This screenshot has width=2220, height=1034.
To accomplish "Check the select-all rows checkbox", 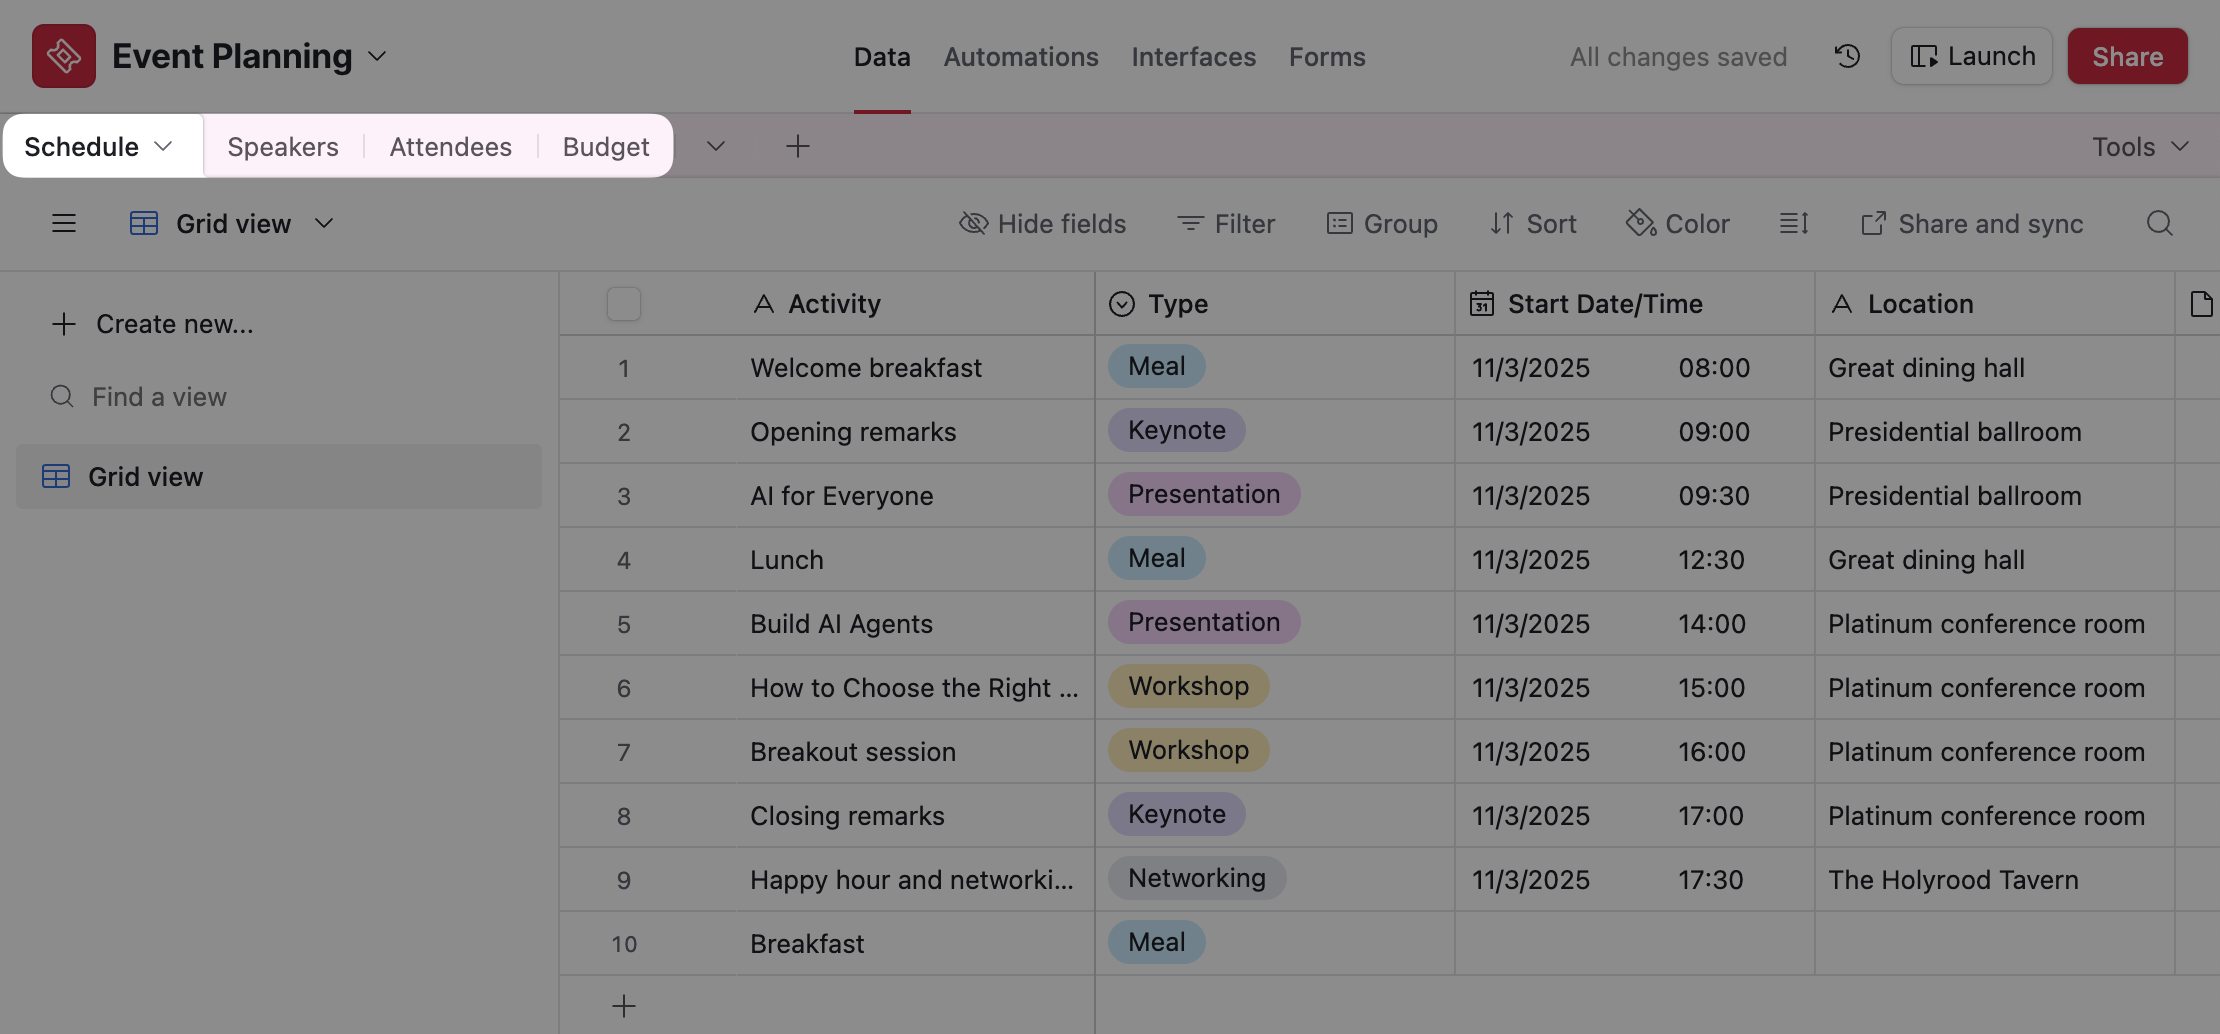I will click(x=623, y=304).
